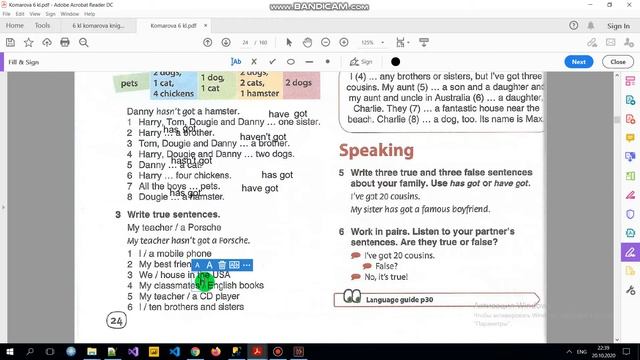The image size is (640, 360).
Task: Click the page number input field
Action: (245, 42)
